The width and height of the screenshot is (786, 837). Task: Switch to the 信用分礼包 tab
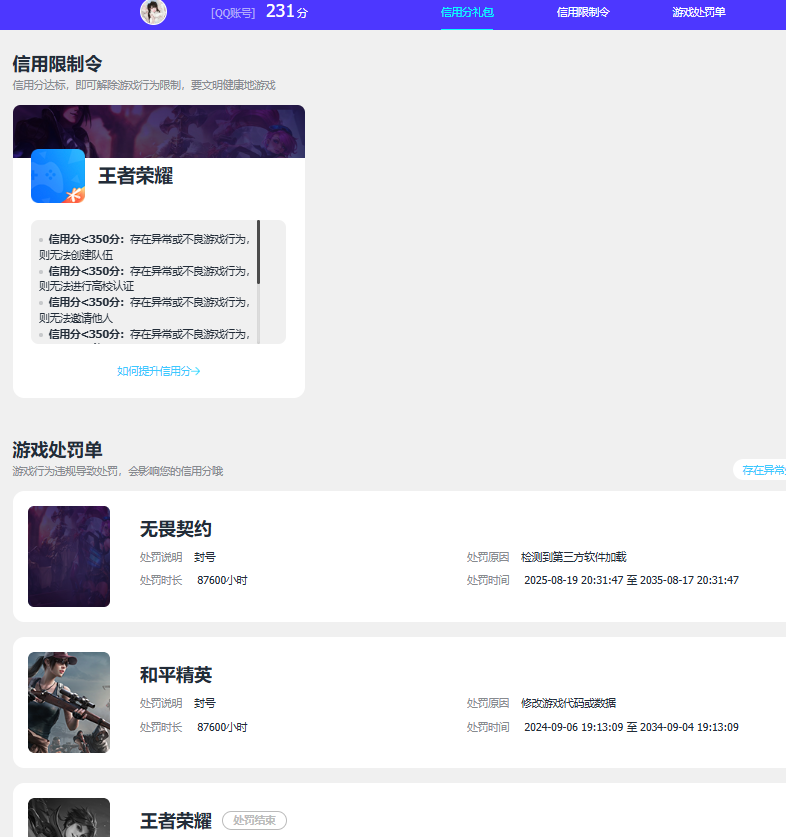(x=467, y=12)
